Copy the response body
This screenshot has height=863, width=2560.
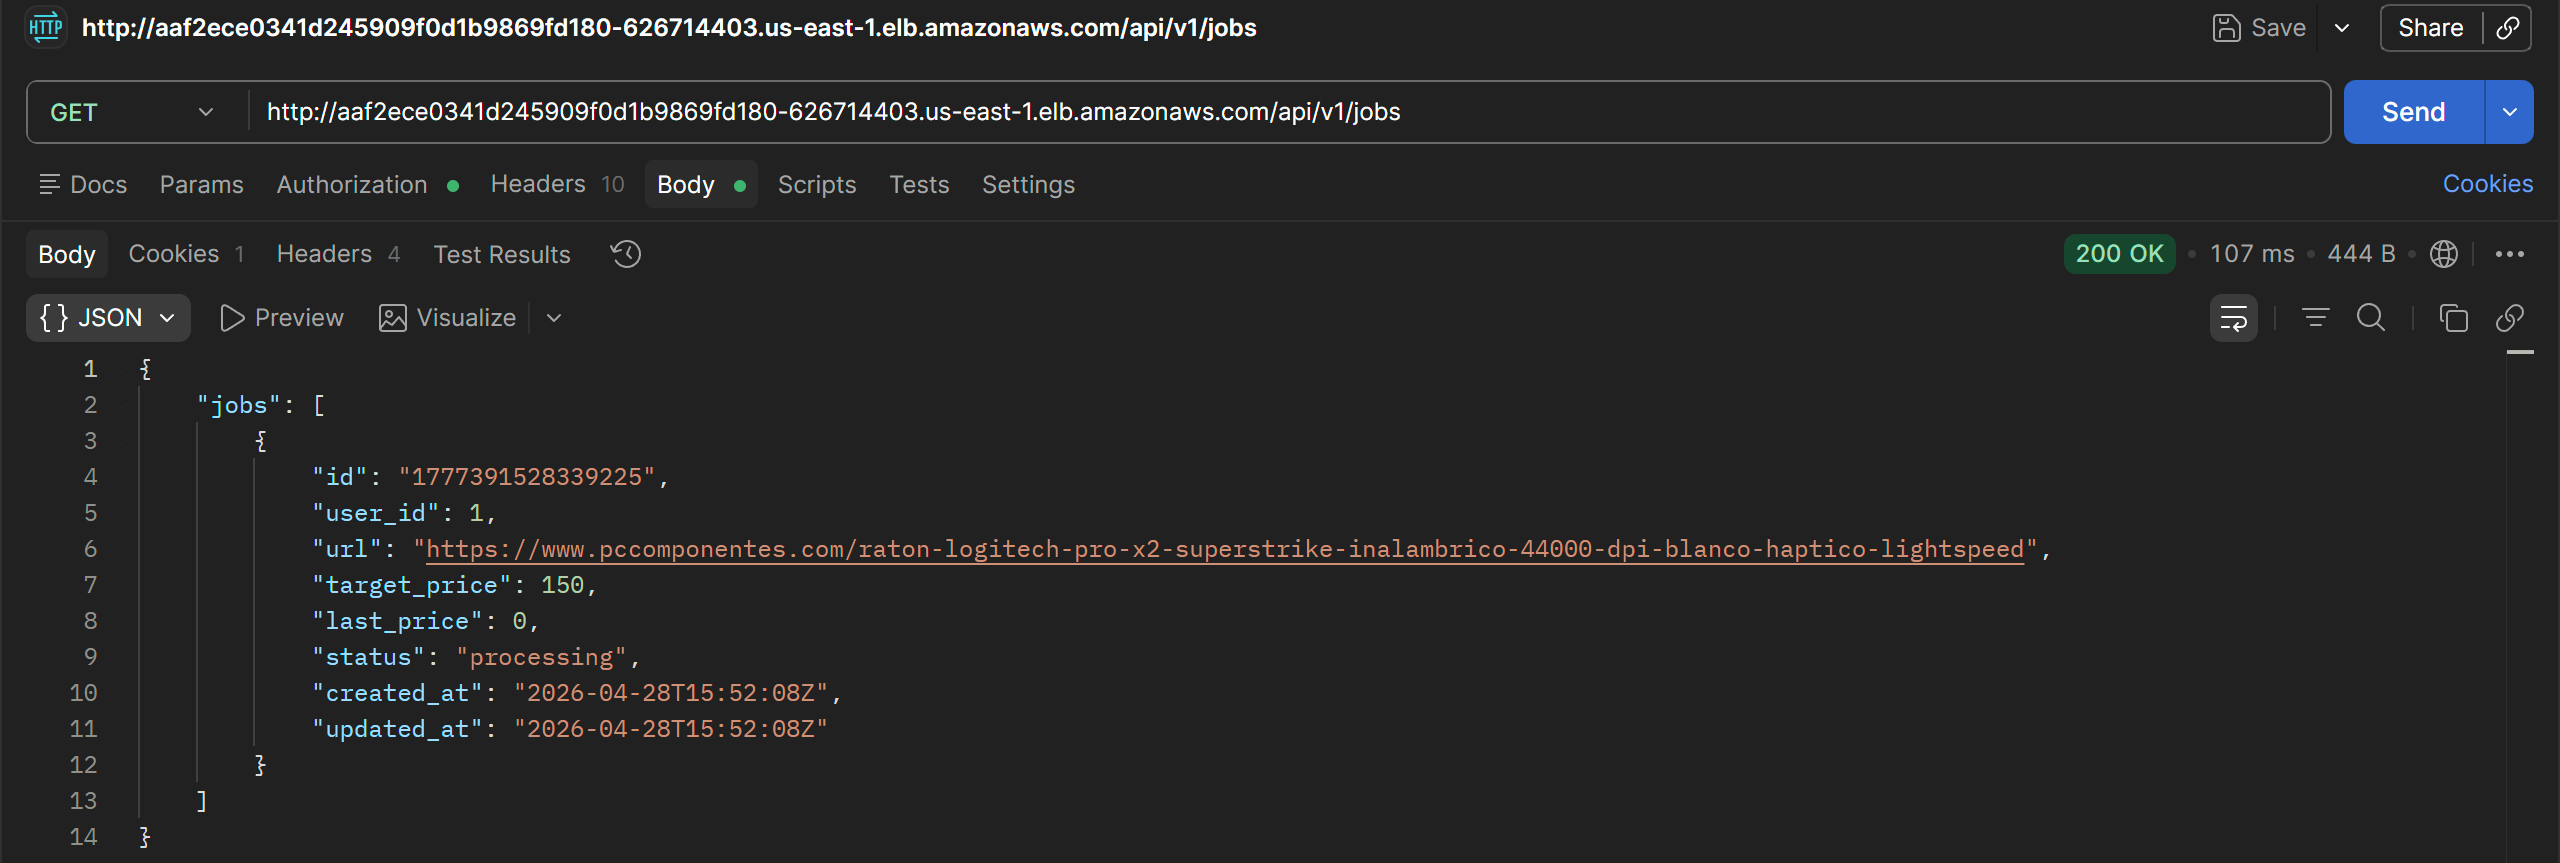[2453, 318]
